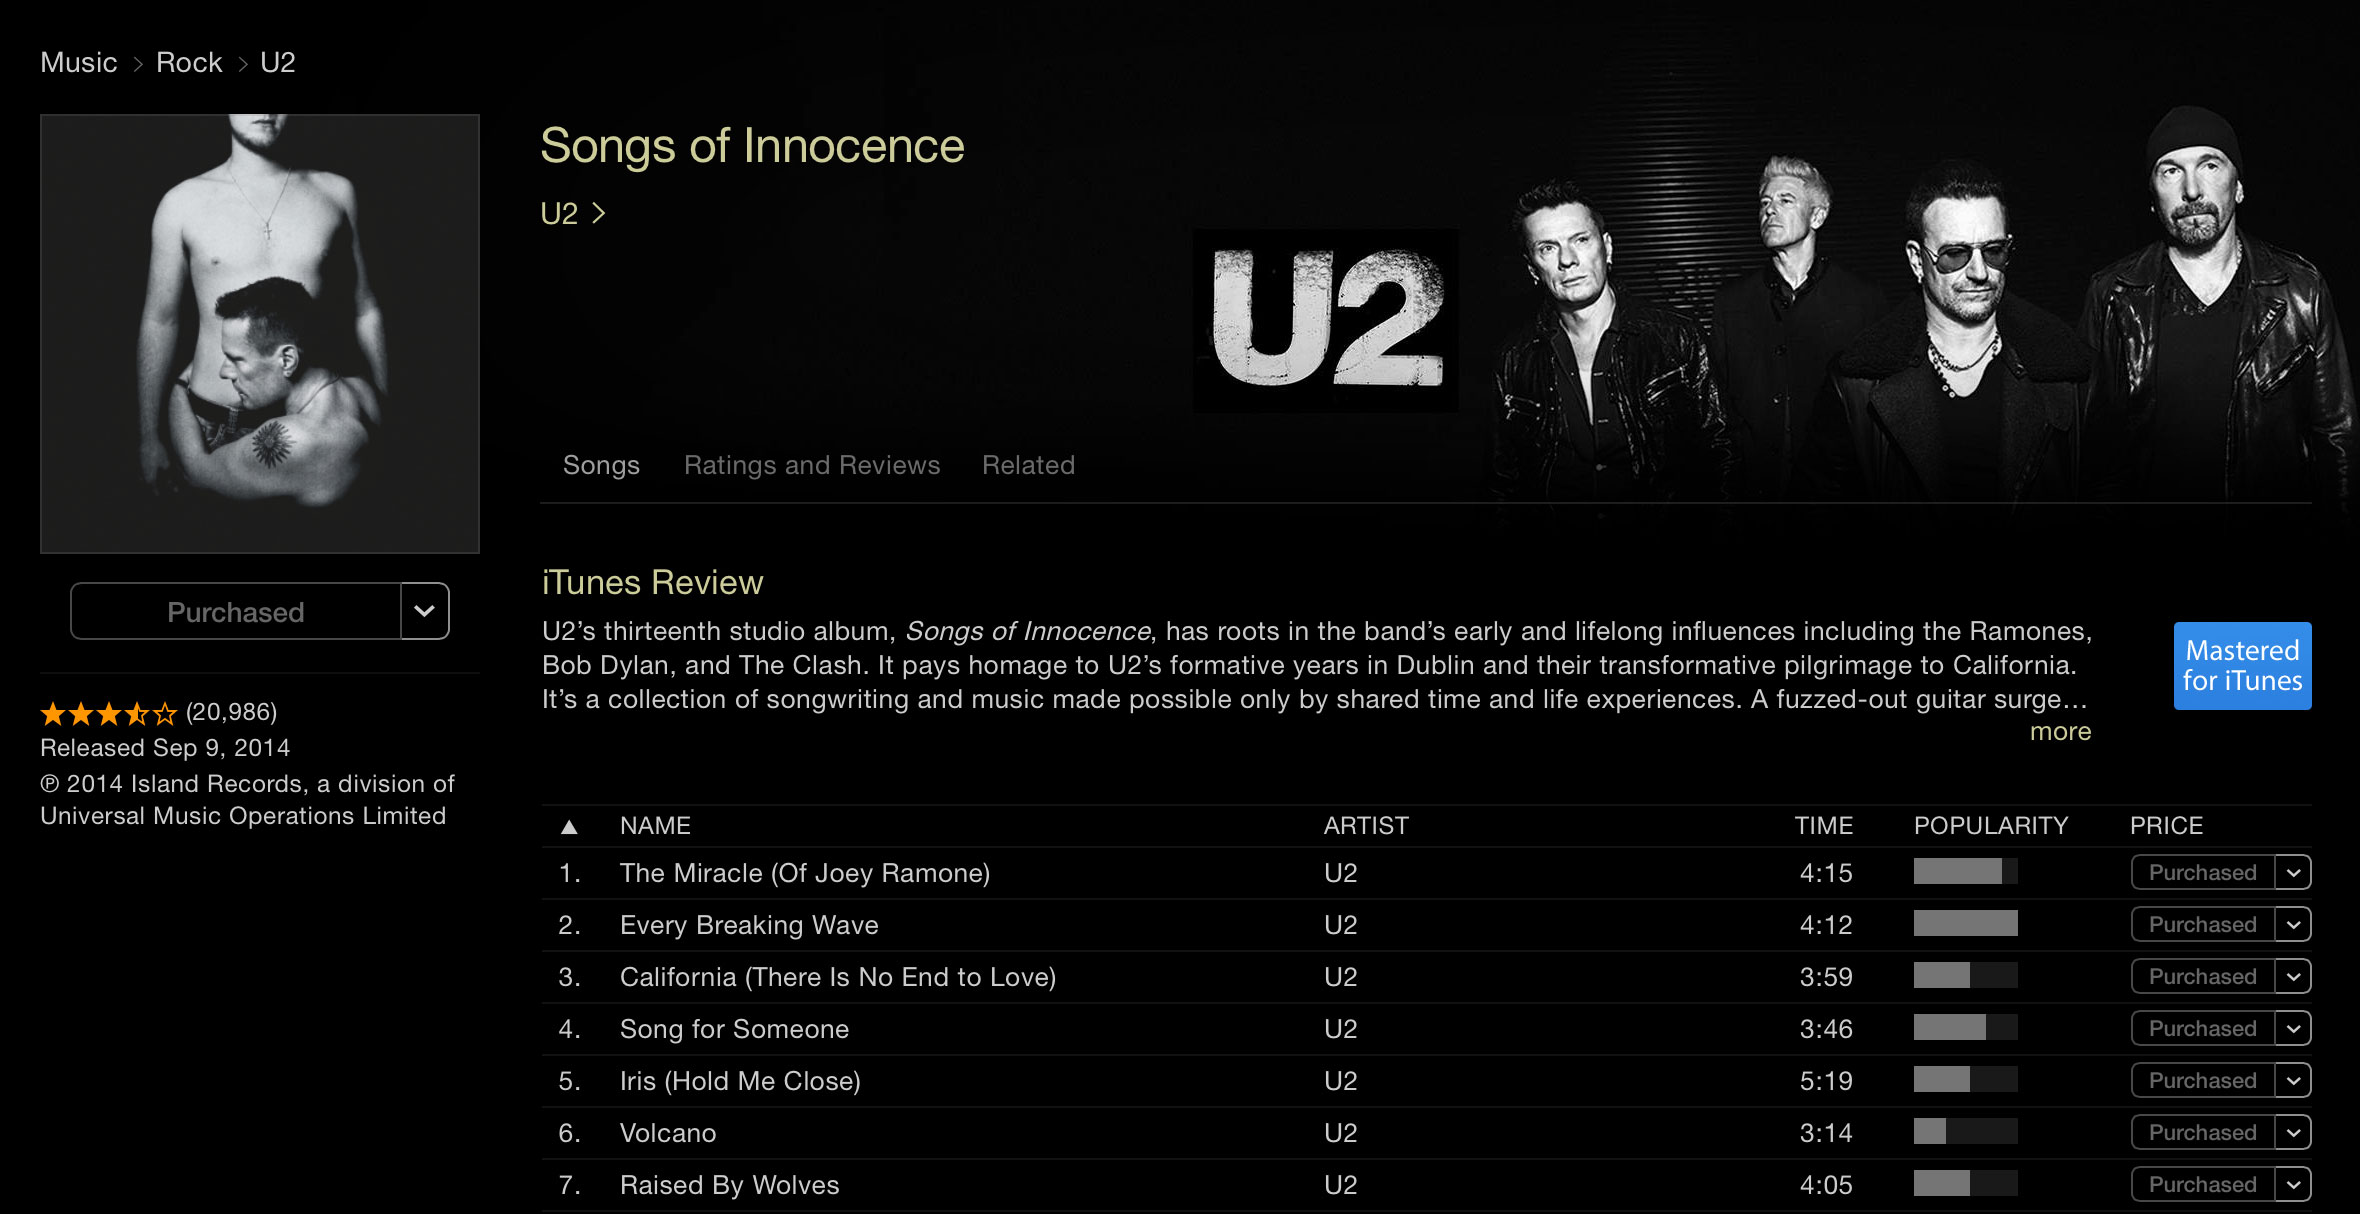This screenshot has width=2360, height=1214.
Task: Open the Songs of Innocence album artwork
Action: [x=260, y=334]
